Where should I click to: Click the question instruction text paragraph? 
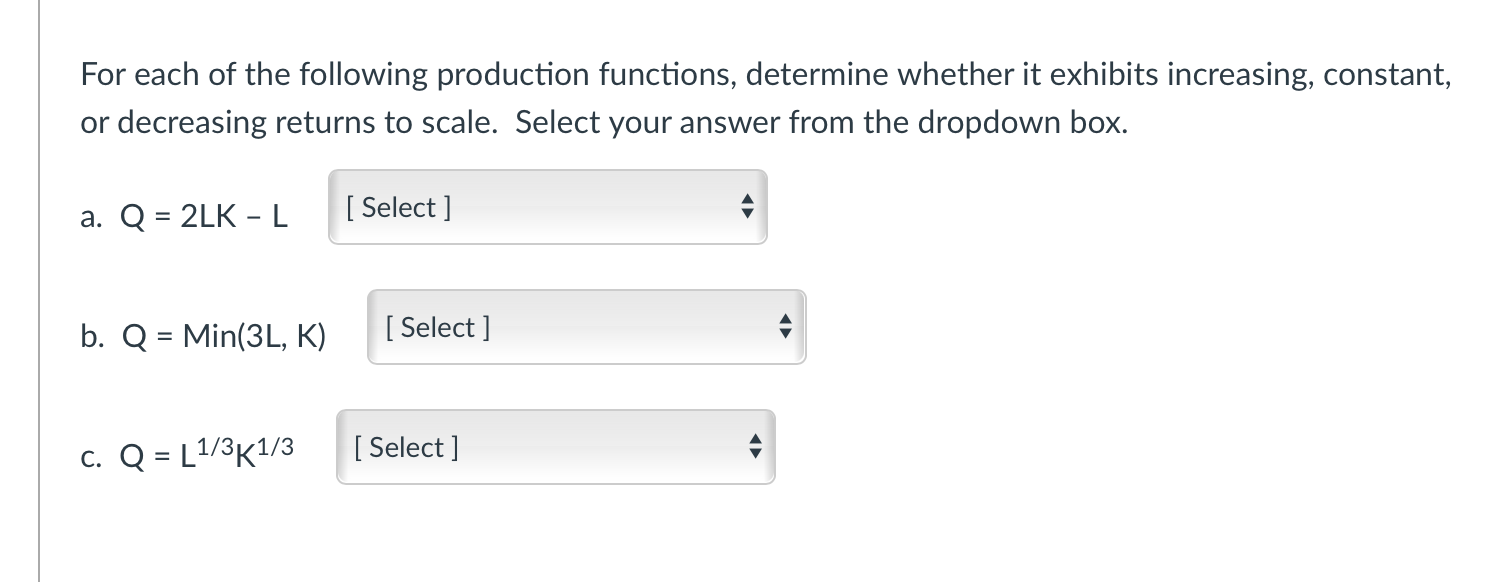765,97
